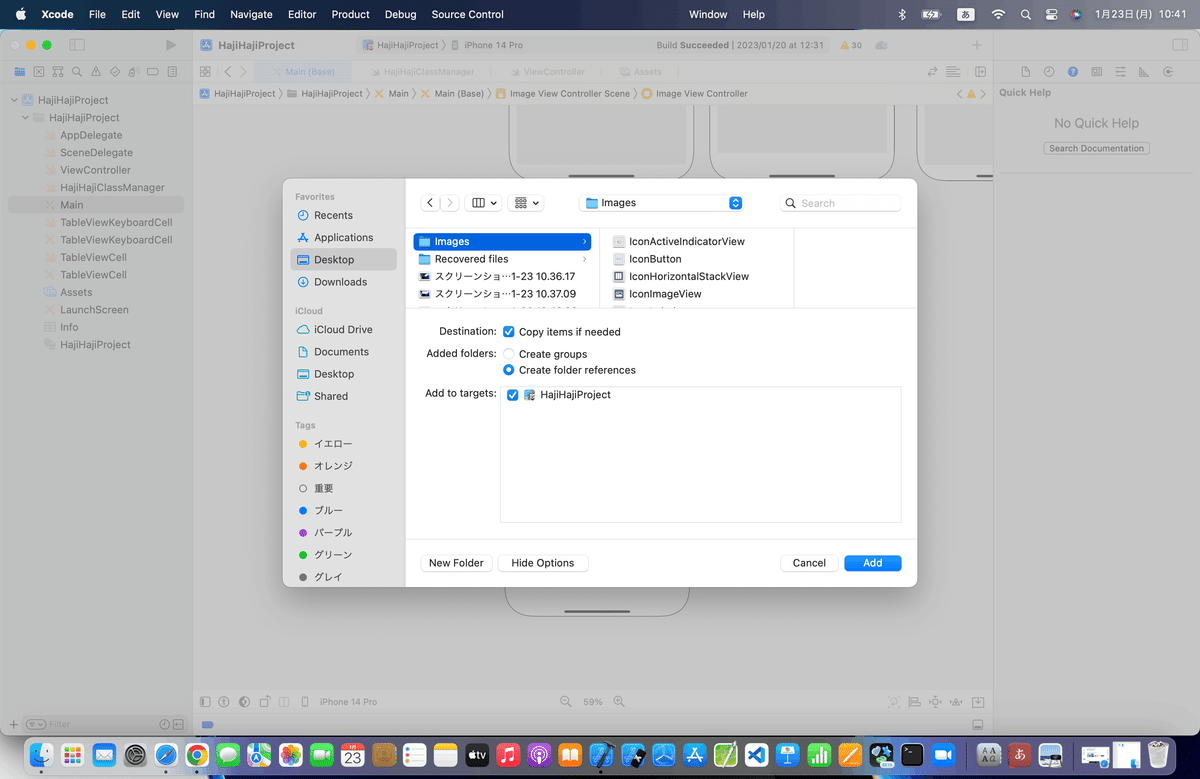Screen dimensions: 1200x779
Task: Collapse the HajiHajiProject root disclosure triangle
Action: click(x=15, y=100)
